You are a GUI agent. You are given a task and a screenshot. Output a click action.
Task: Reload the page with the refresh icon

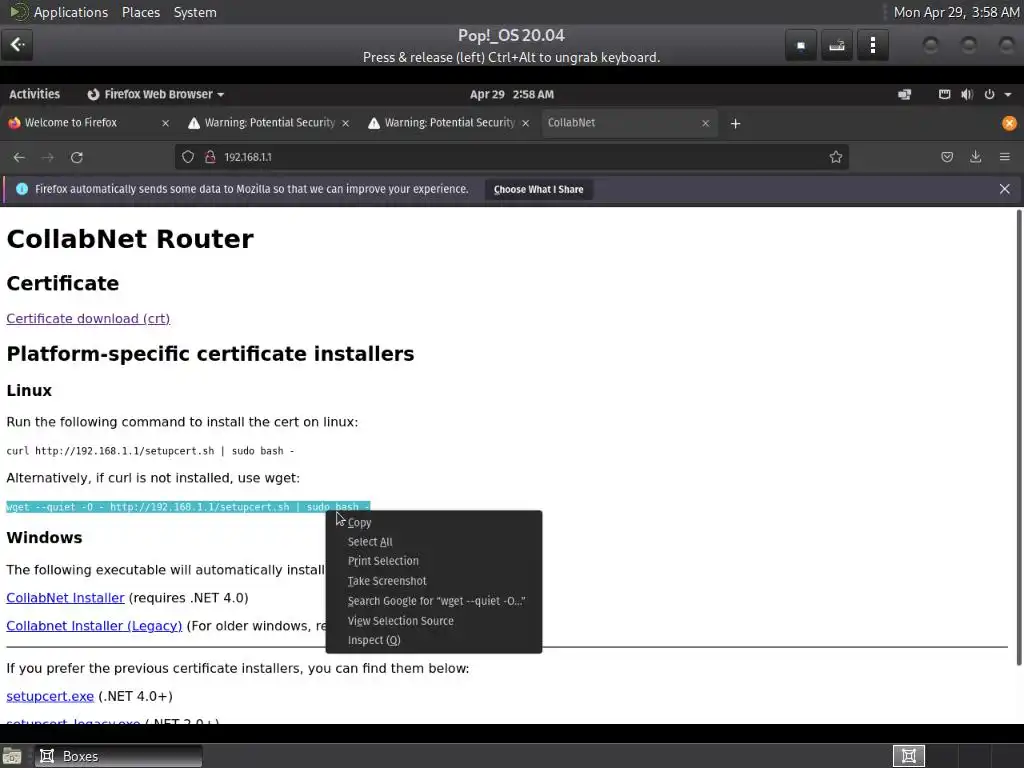pos(76,157)
